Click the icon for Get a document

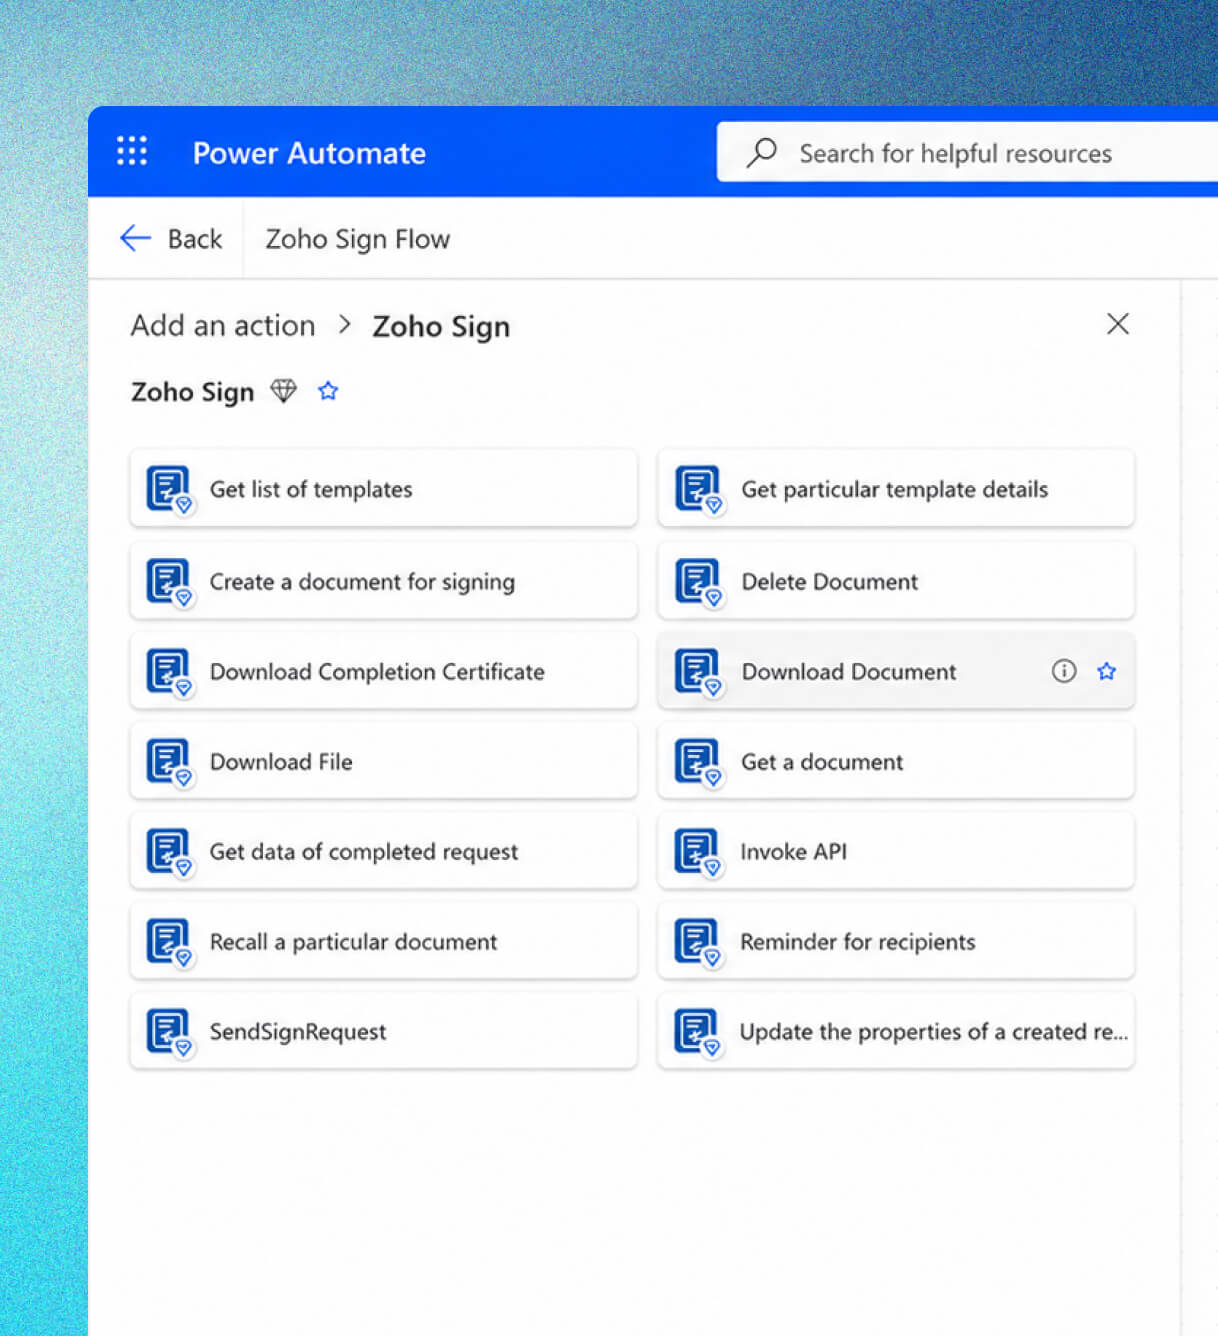(x=698, y=762)
